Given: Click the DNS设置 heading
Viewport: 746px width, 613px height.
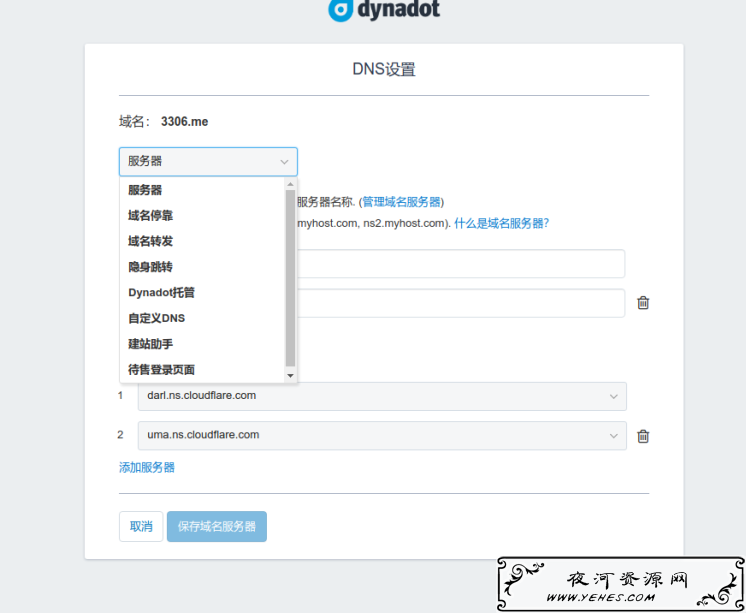Looking at the screenshot, I should 384,69.
